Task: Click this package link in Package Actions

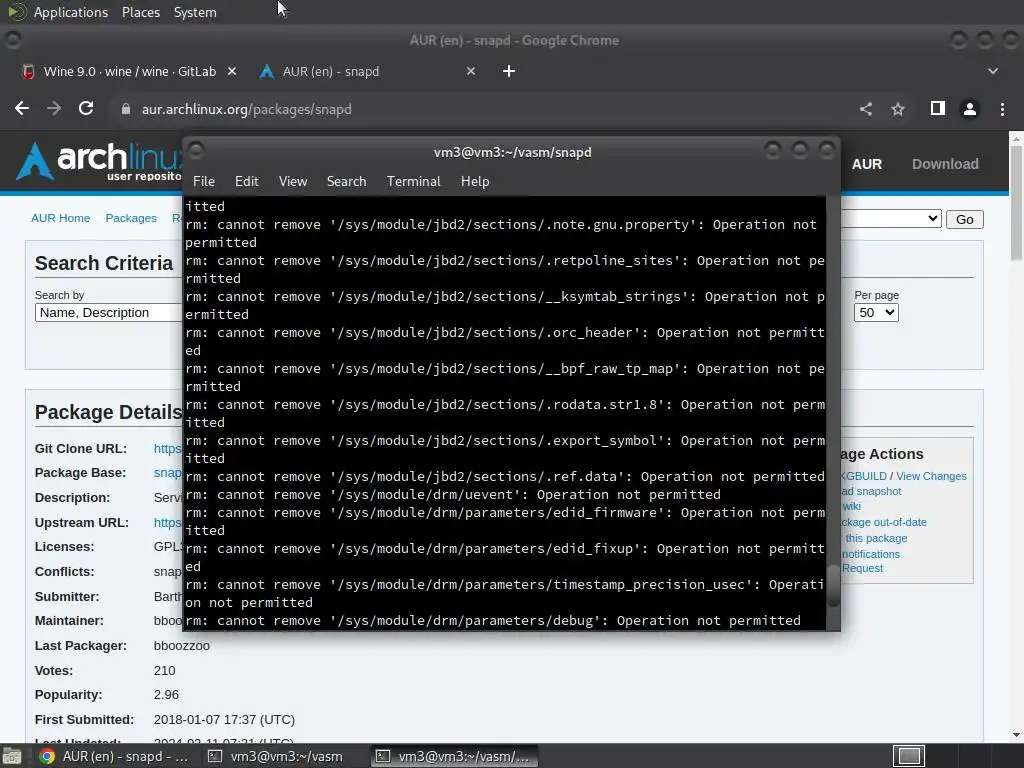Action: pos(876,538)
